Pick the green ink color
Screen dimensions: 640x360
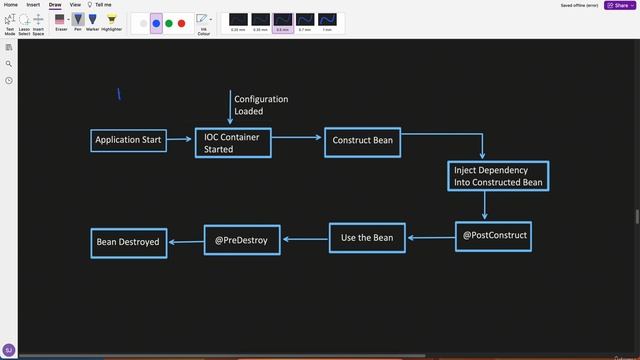coord(169,24)
